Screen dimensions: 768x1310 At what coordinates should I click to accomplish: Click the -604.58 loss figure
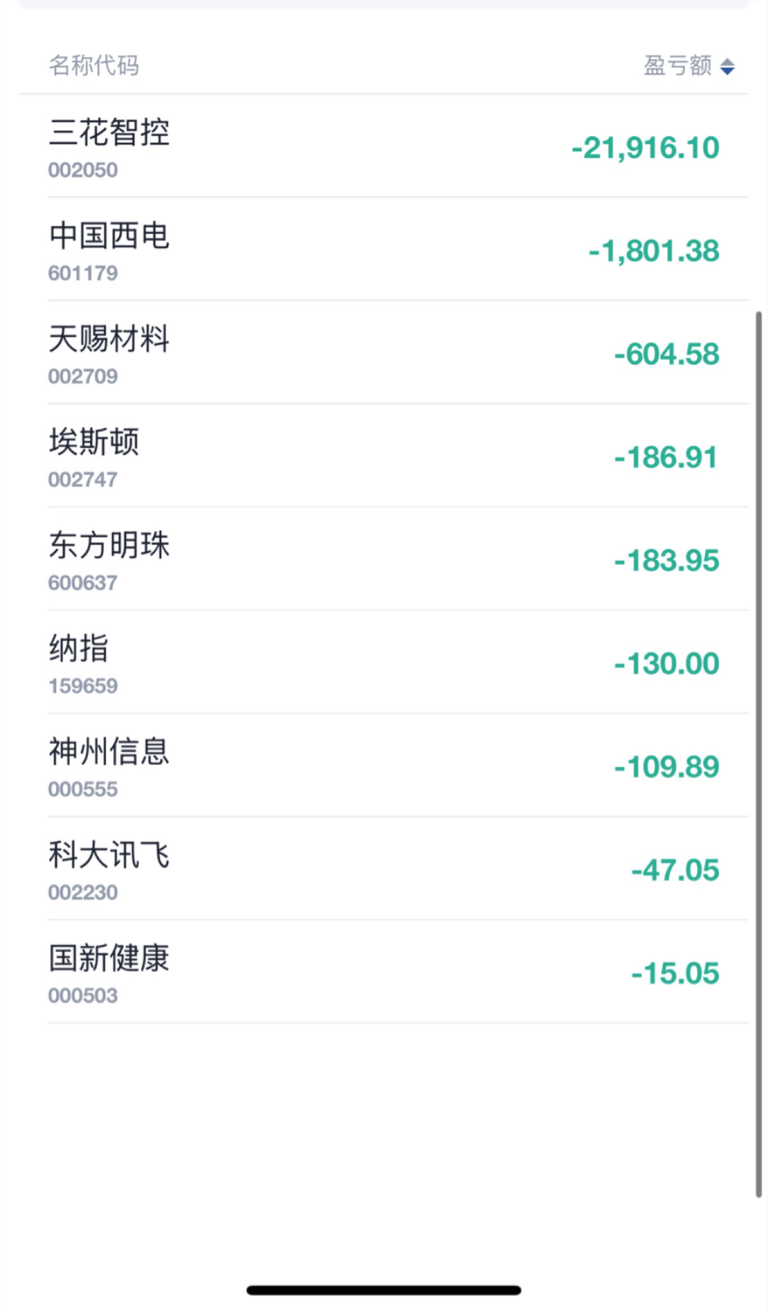point(666,354)
